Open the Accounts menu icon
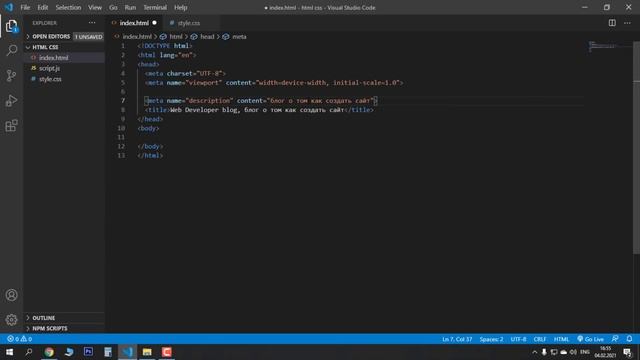This screenshot has width=640, height=360. 11,295
